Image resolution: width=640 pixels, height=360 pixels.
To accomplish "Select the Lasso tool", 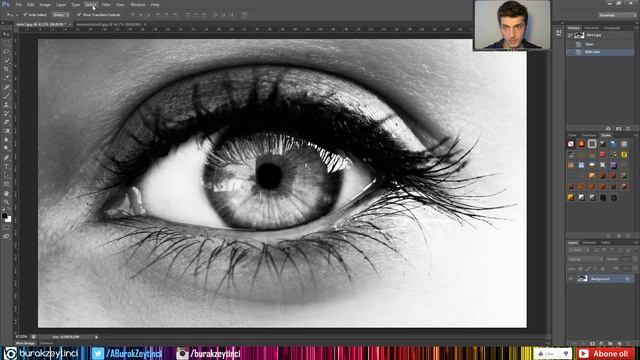I will [x=6, y=52].
